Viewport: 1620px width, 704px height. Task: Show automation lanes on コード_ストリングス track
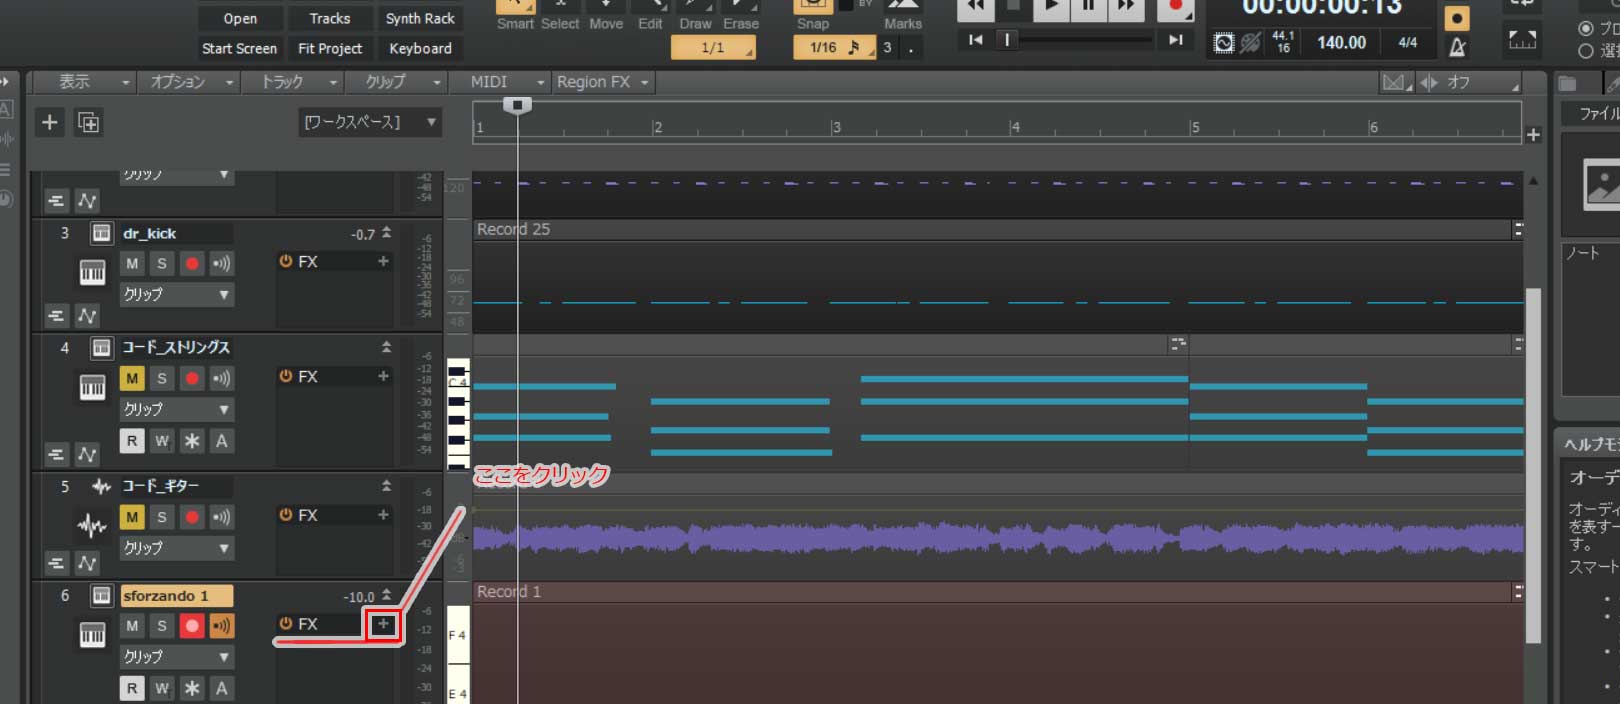click(x=87, y=455)
